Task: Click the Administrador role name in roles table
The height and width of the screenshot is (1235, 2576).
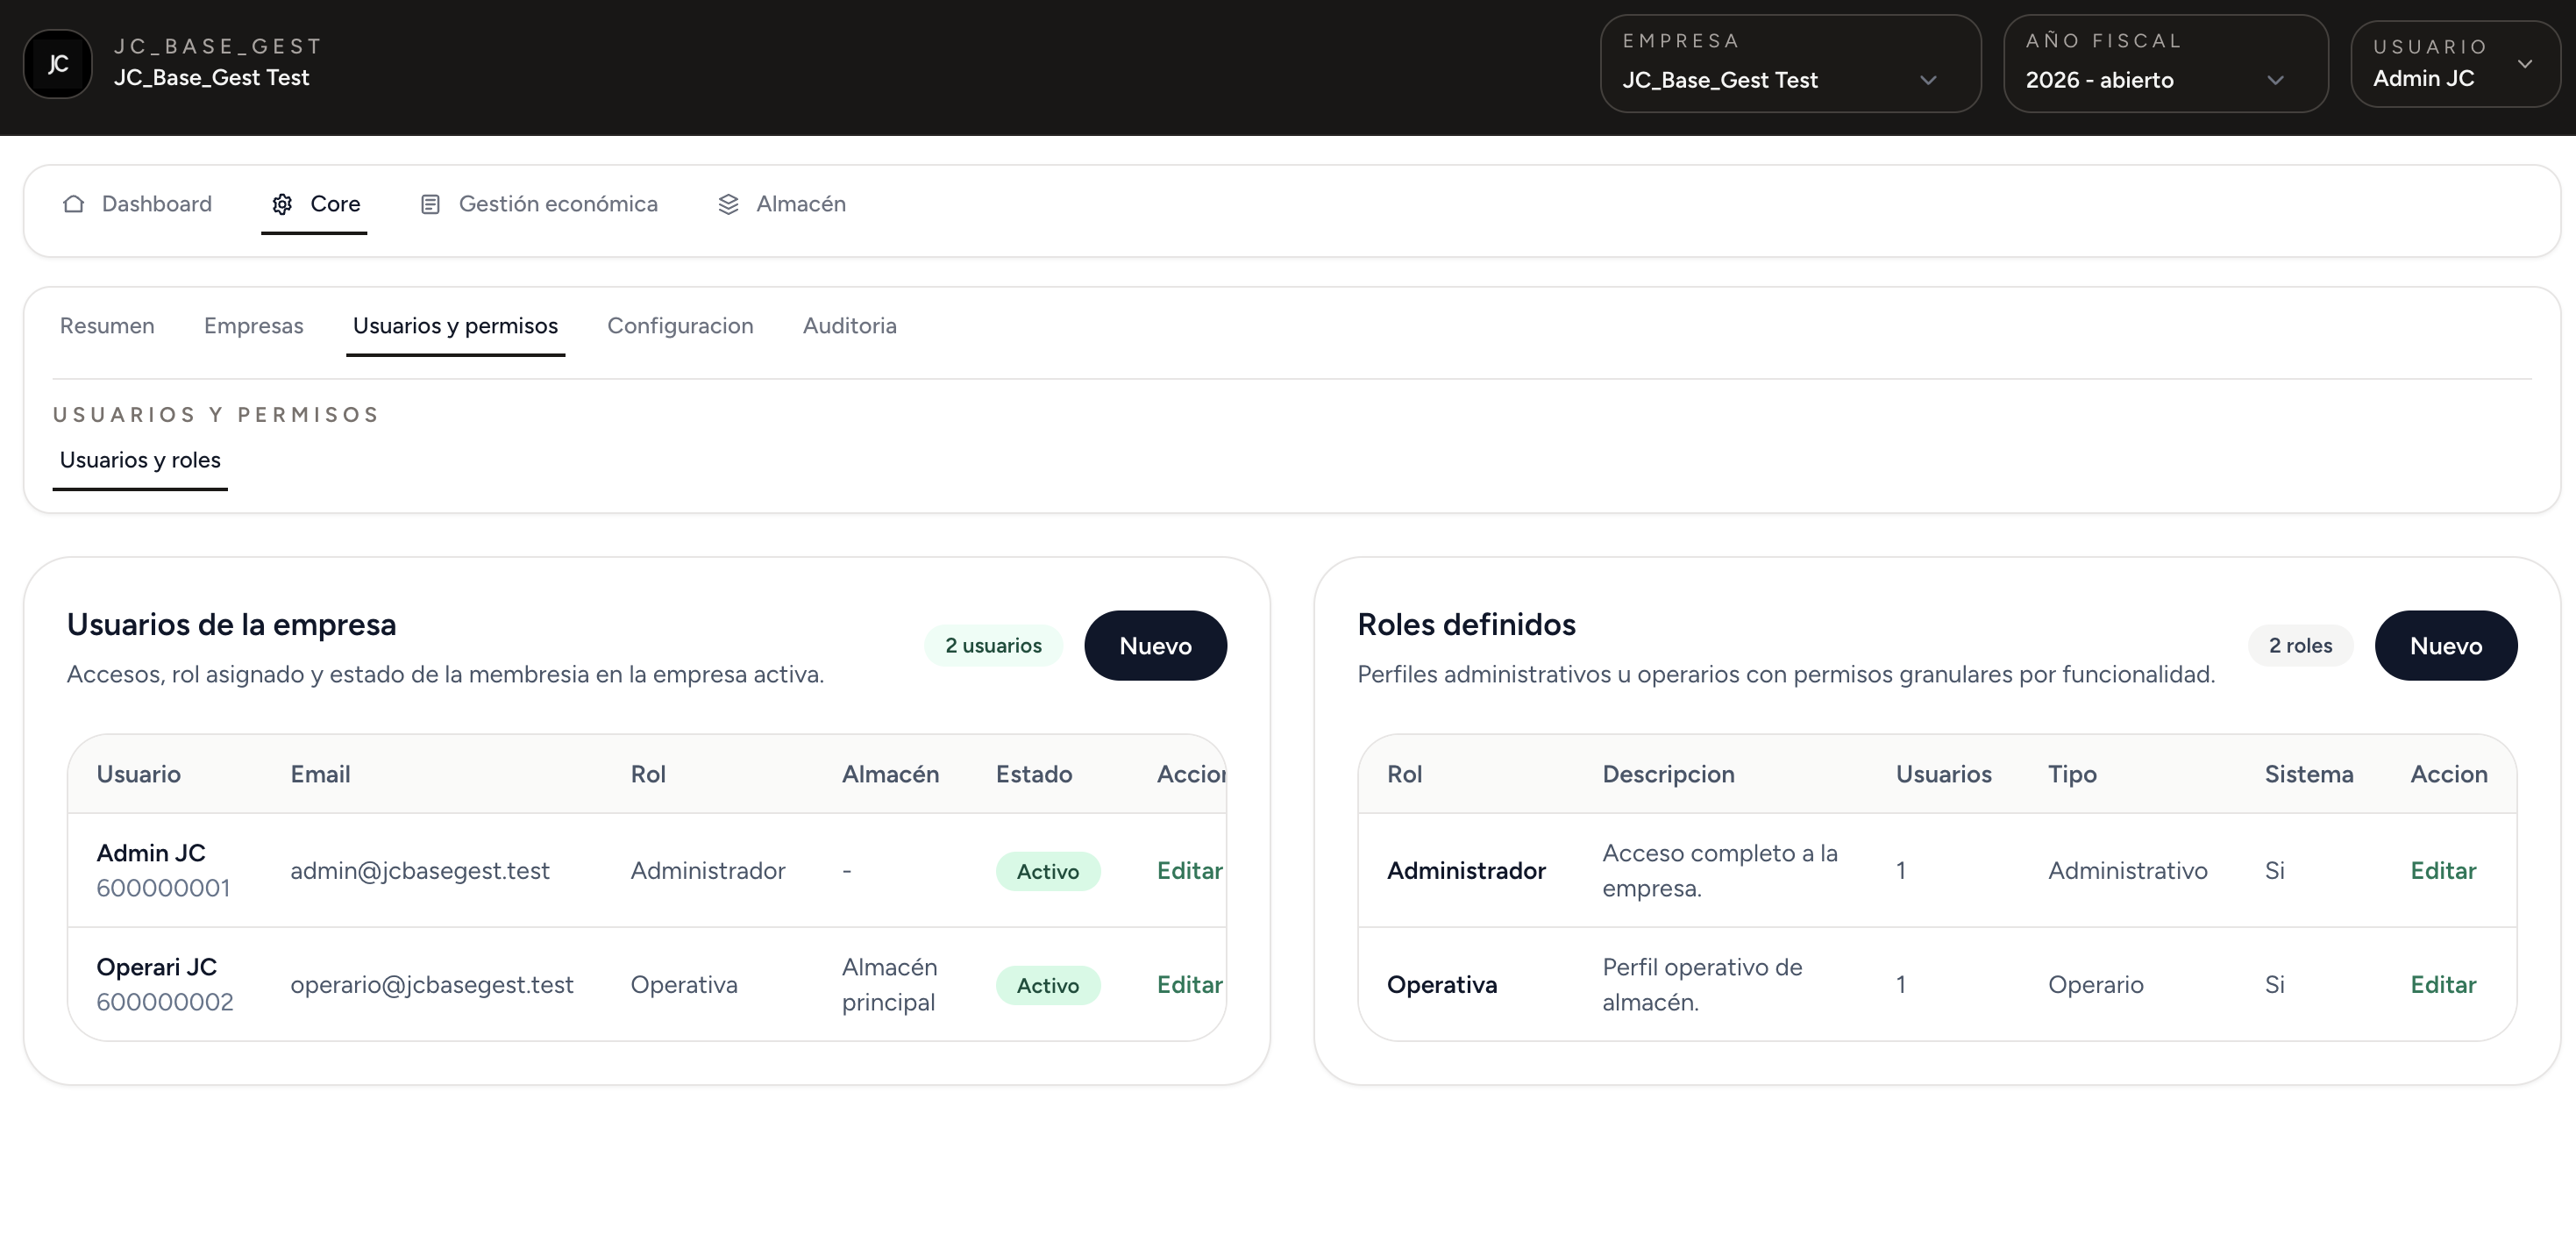Action: pos(1466,871)
